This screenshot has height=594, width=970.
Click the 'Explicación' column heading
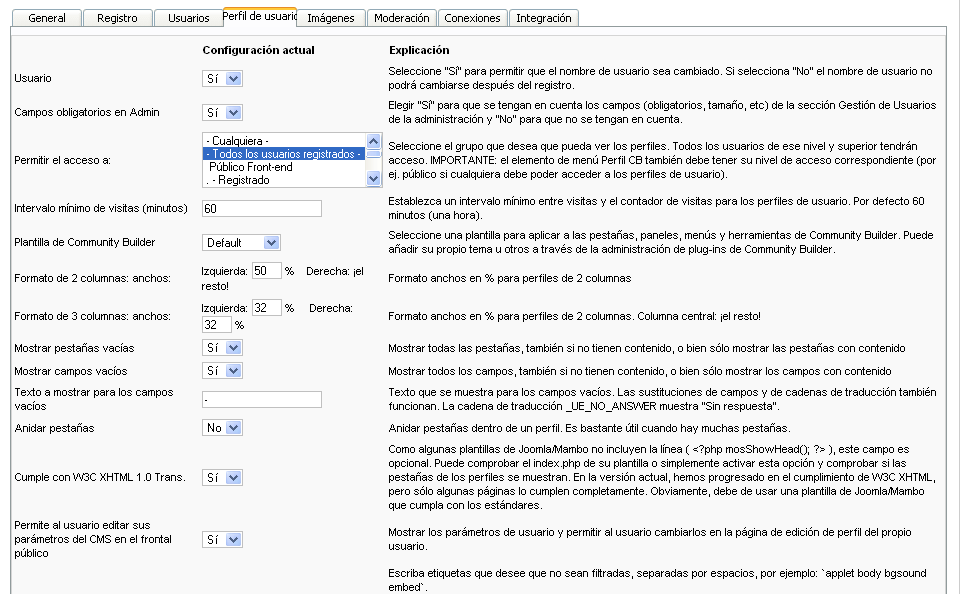pos(419,50)
